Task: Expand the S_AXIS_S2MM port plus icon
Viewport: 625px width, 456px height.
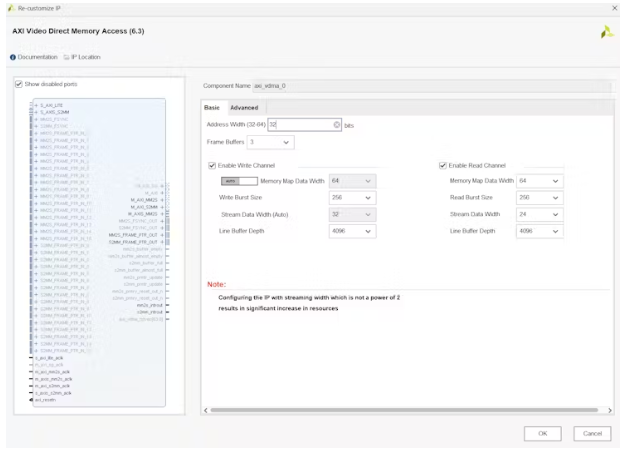Action: coord(35,112)
